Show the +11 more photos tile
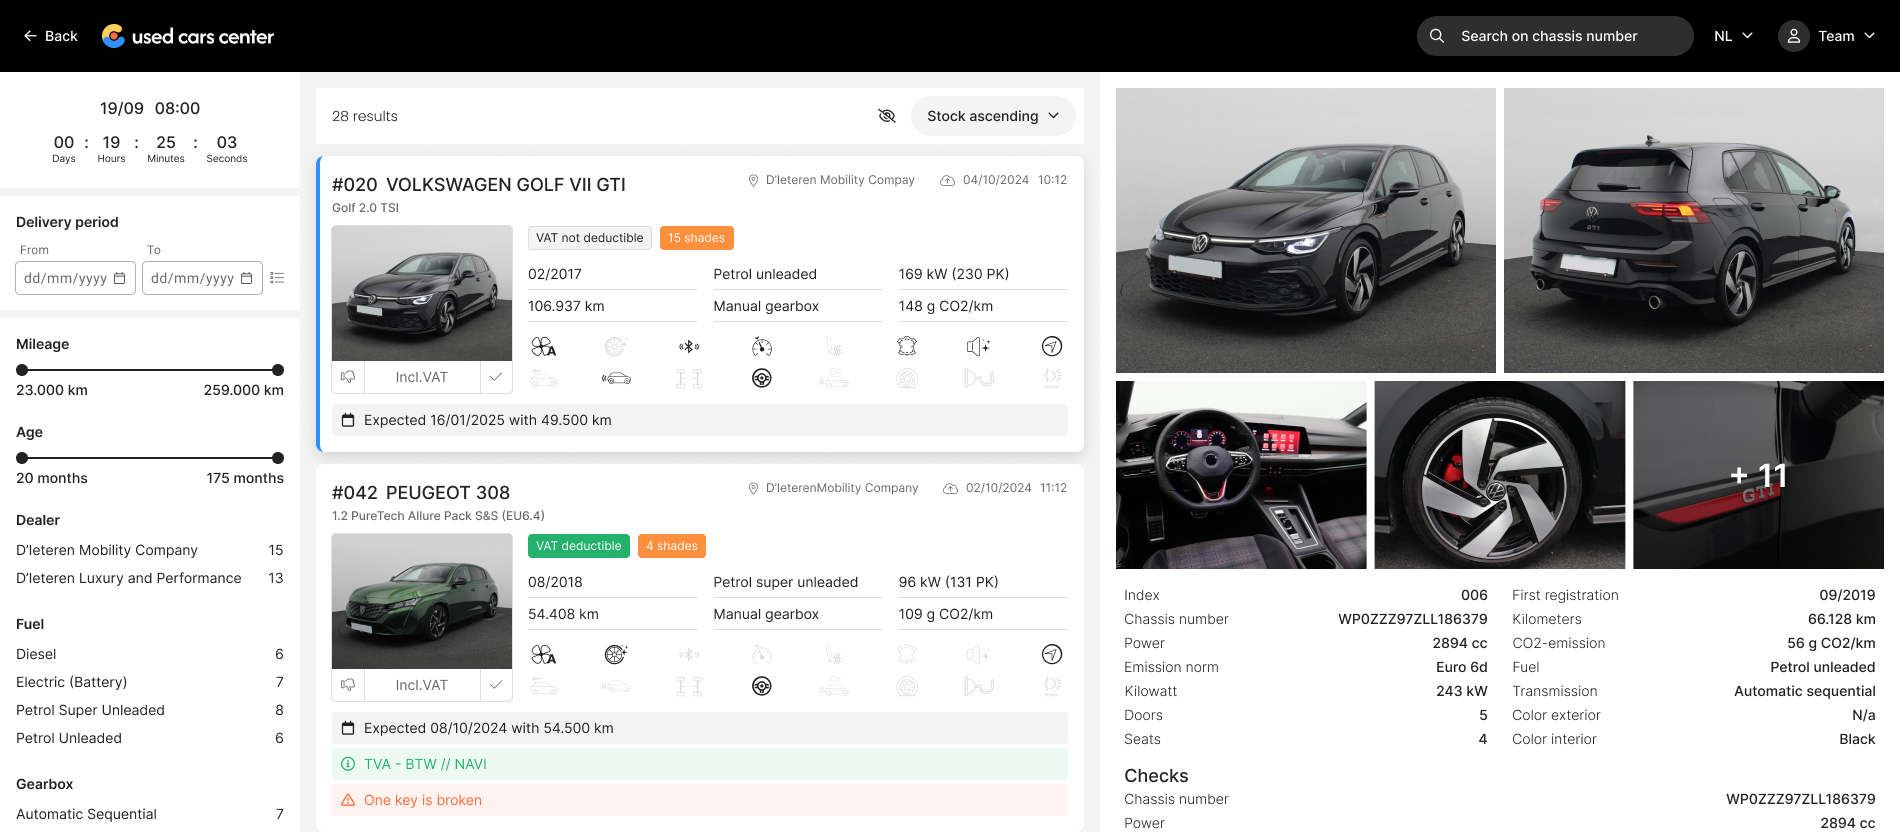Screen dimensions: 1900x832 click(x=1759, y=475)
